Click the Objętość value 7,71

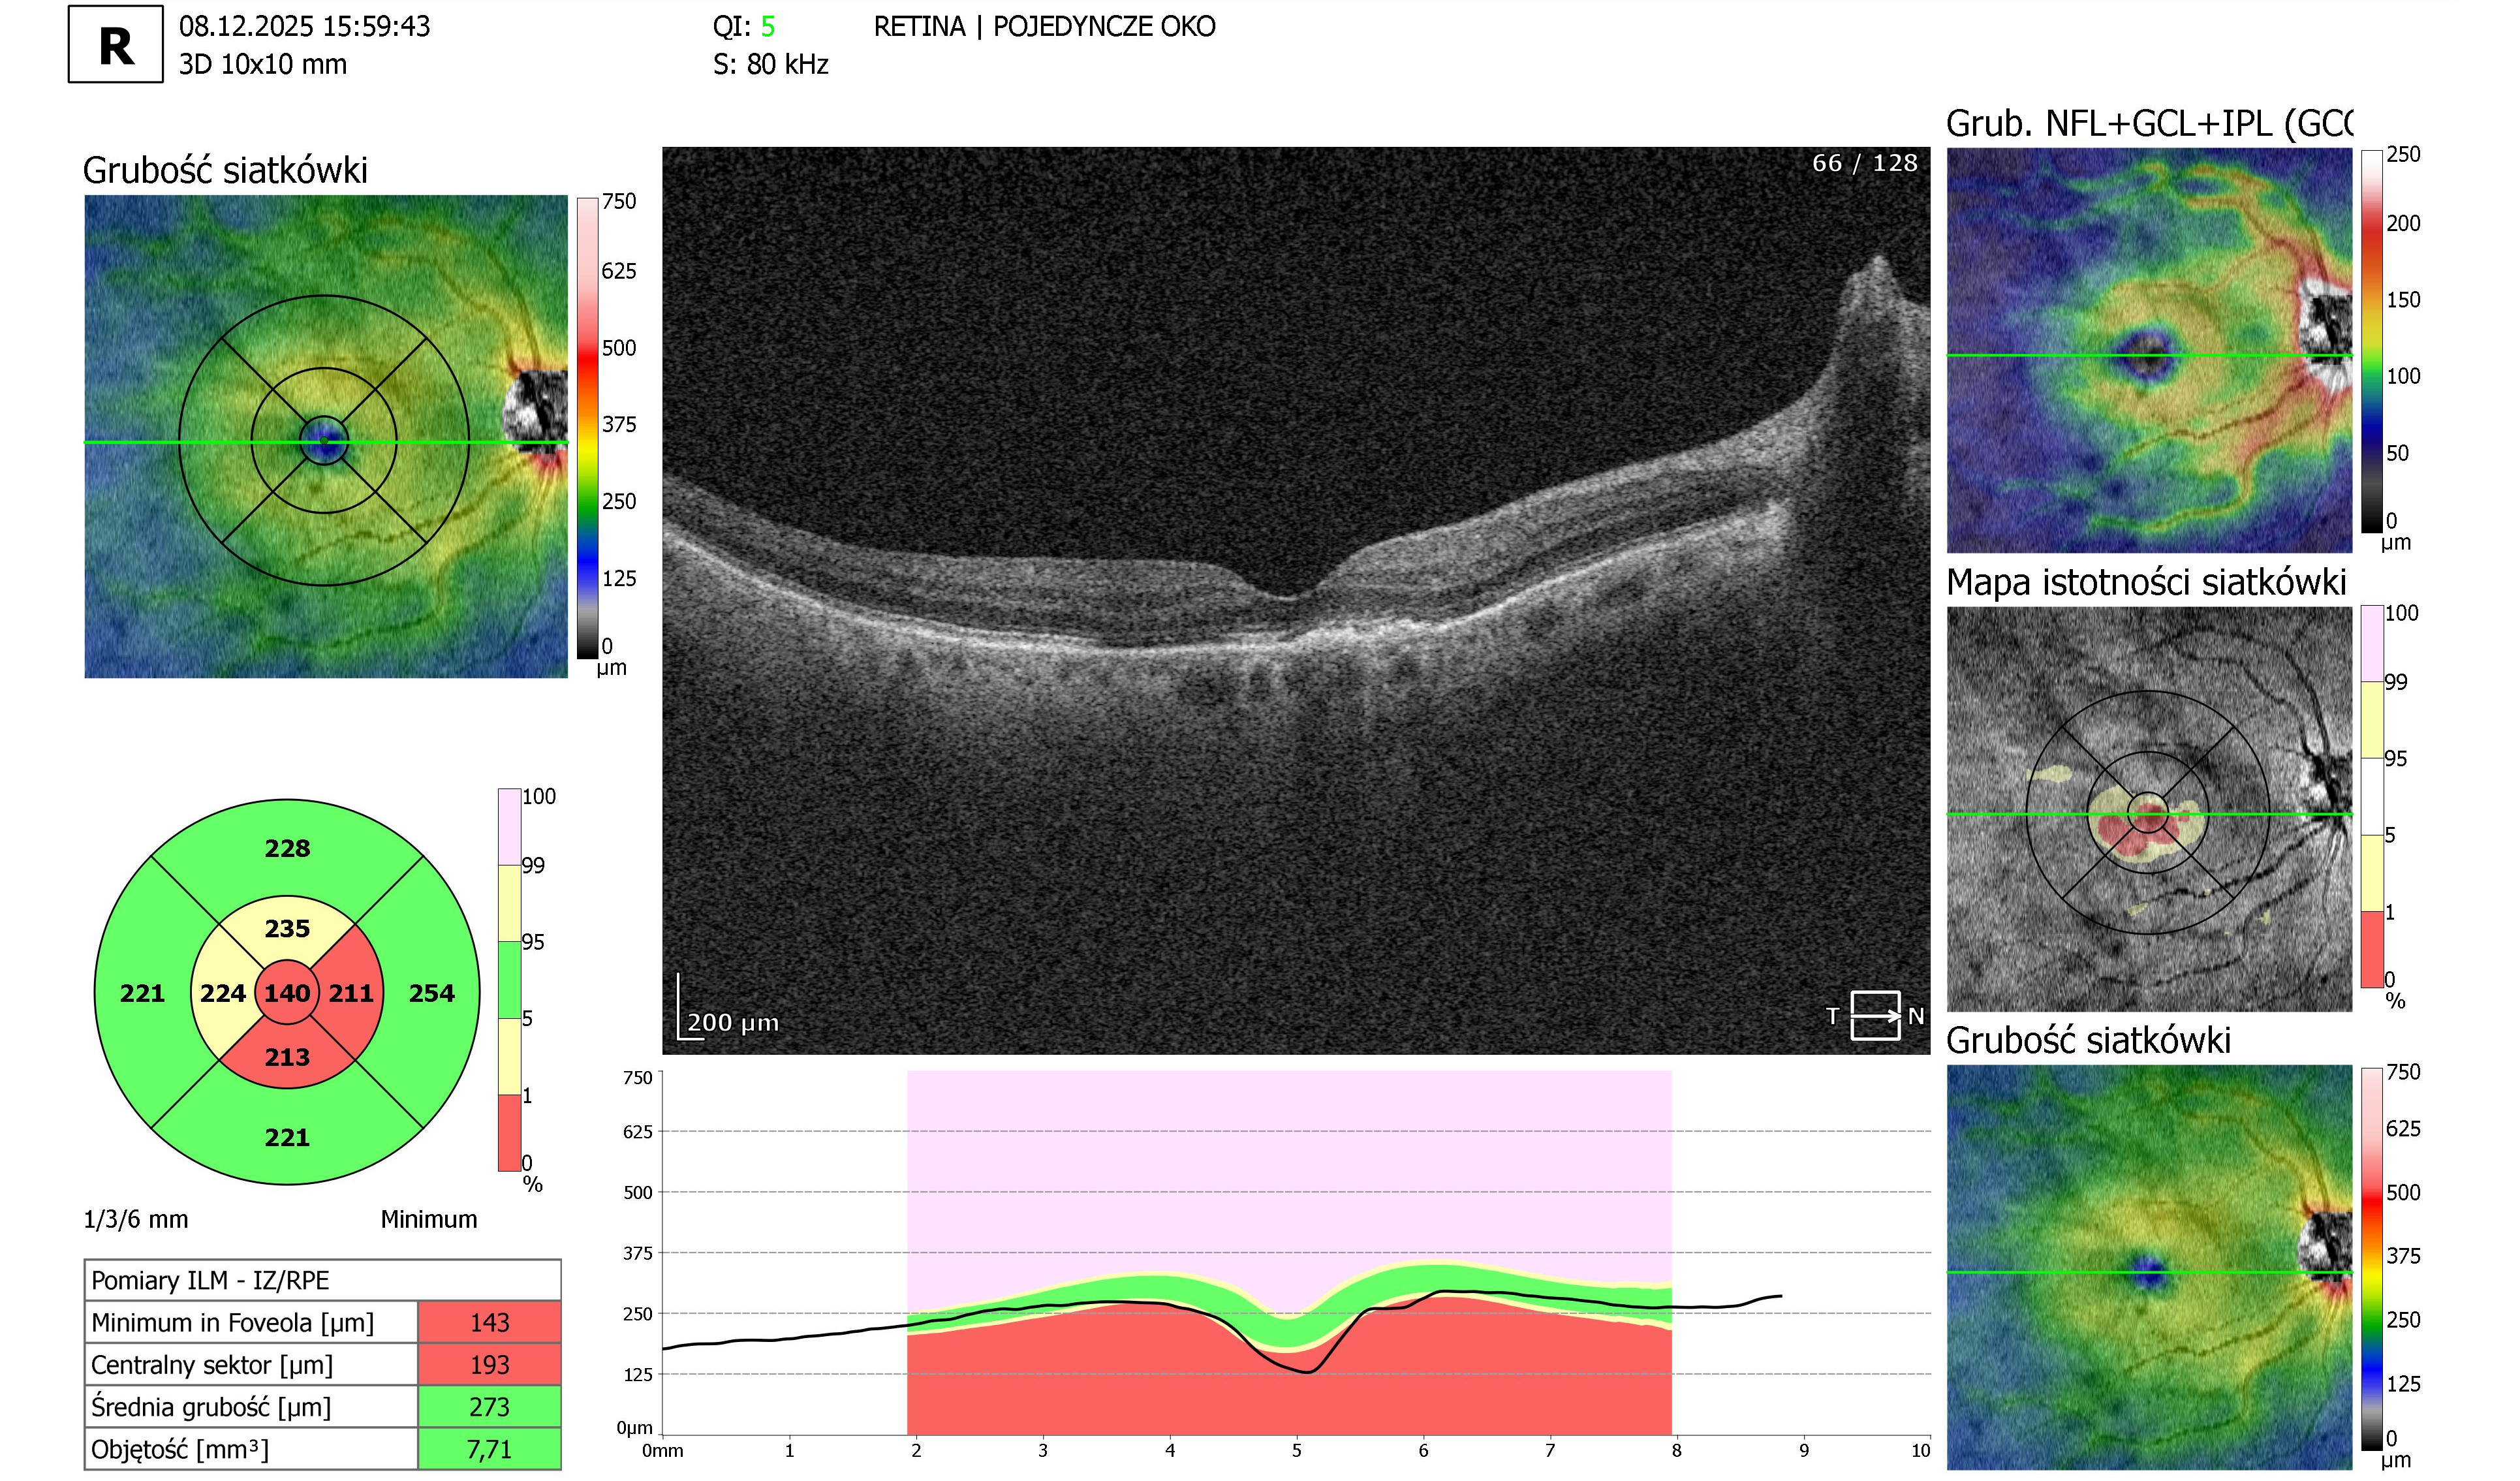489,1448
